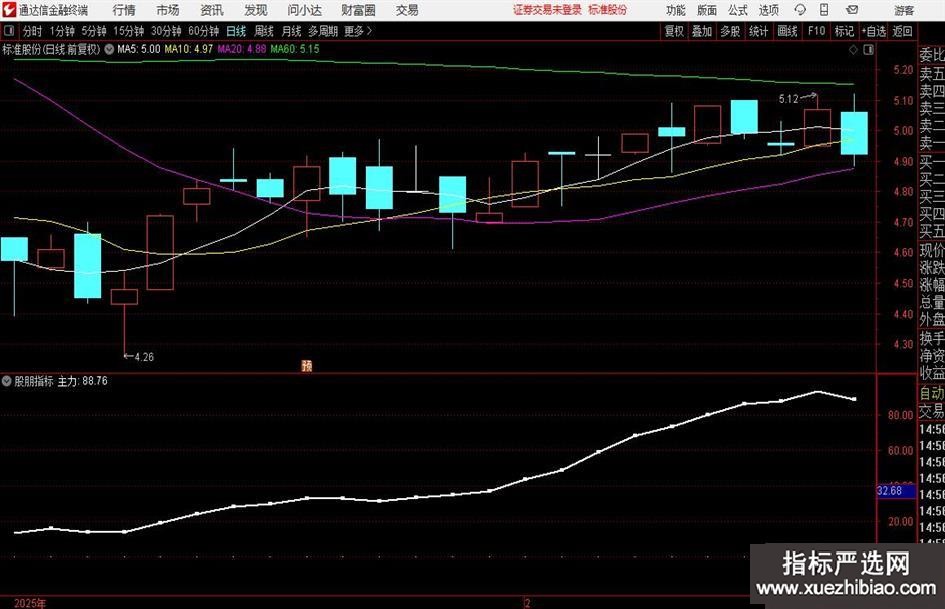Screen dimensions: 945x609
Task: Open the 功能 menu
Action: 676,10
